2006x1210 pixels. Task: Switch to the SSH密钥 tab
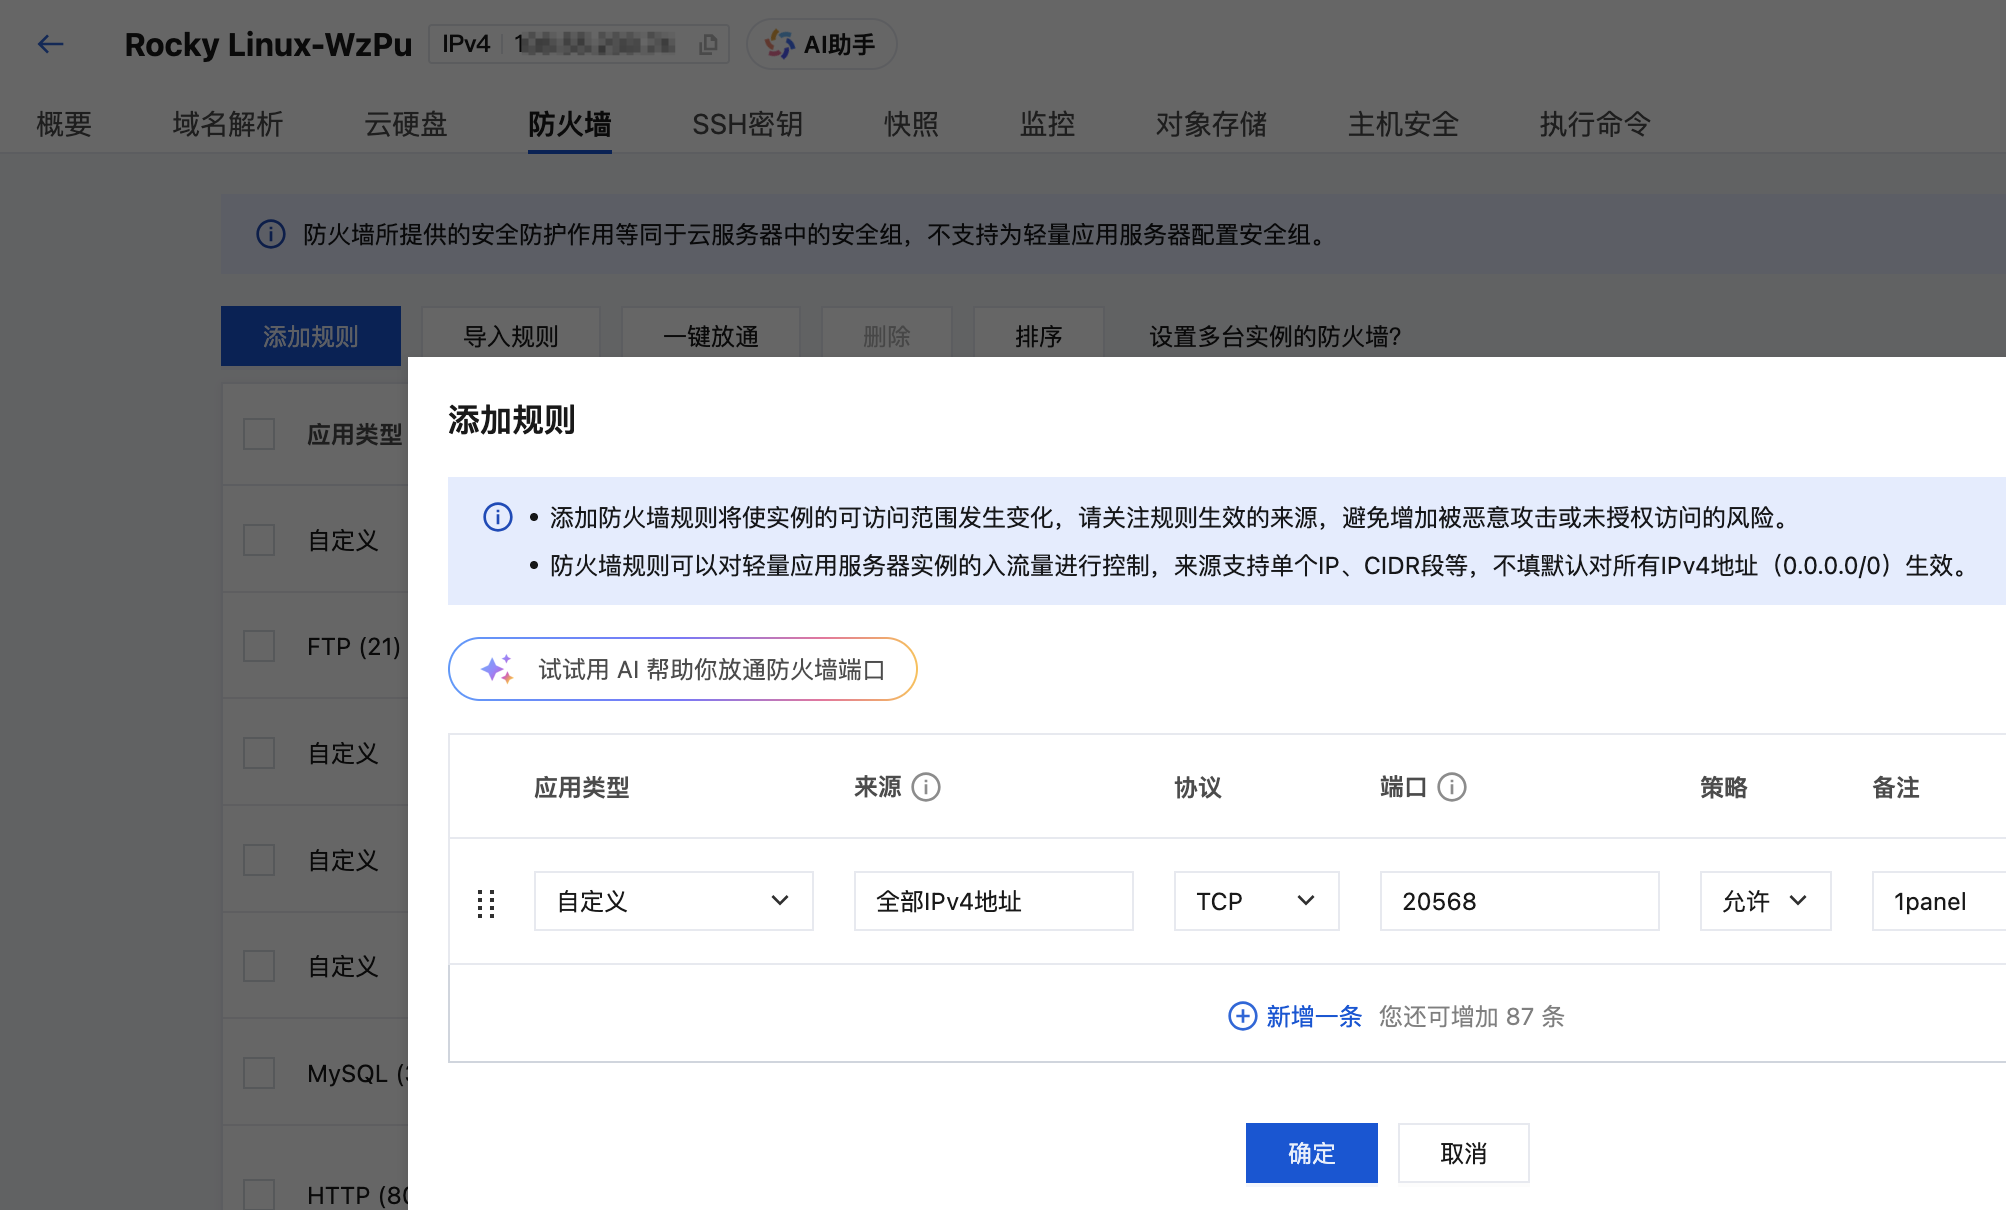coord(746,124)
